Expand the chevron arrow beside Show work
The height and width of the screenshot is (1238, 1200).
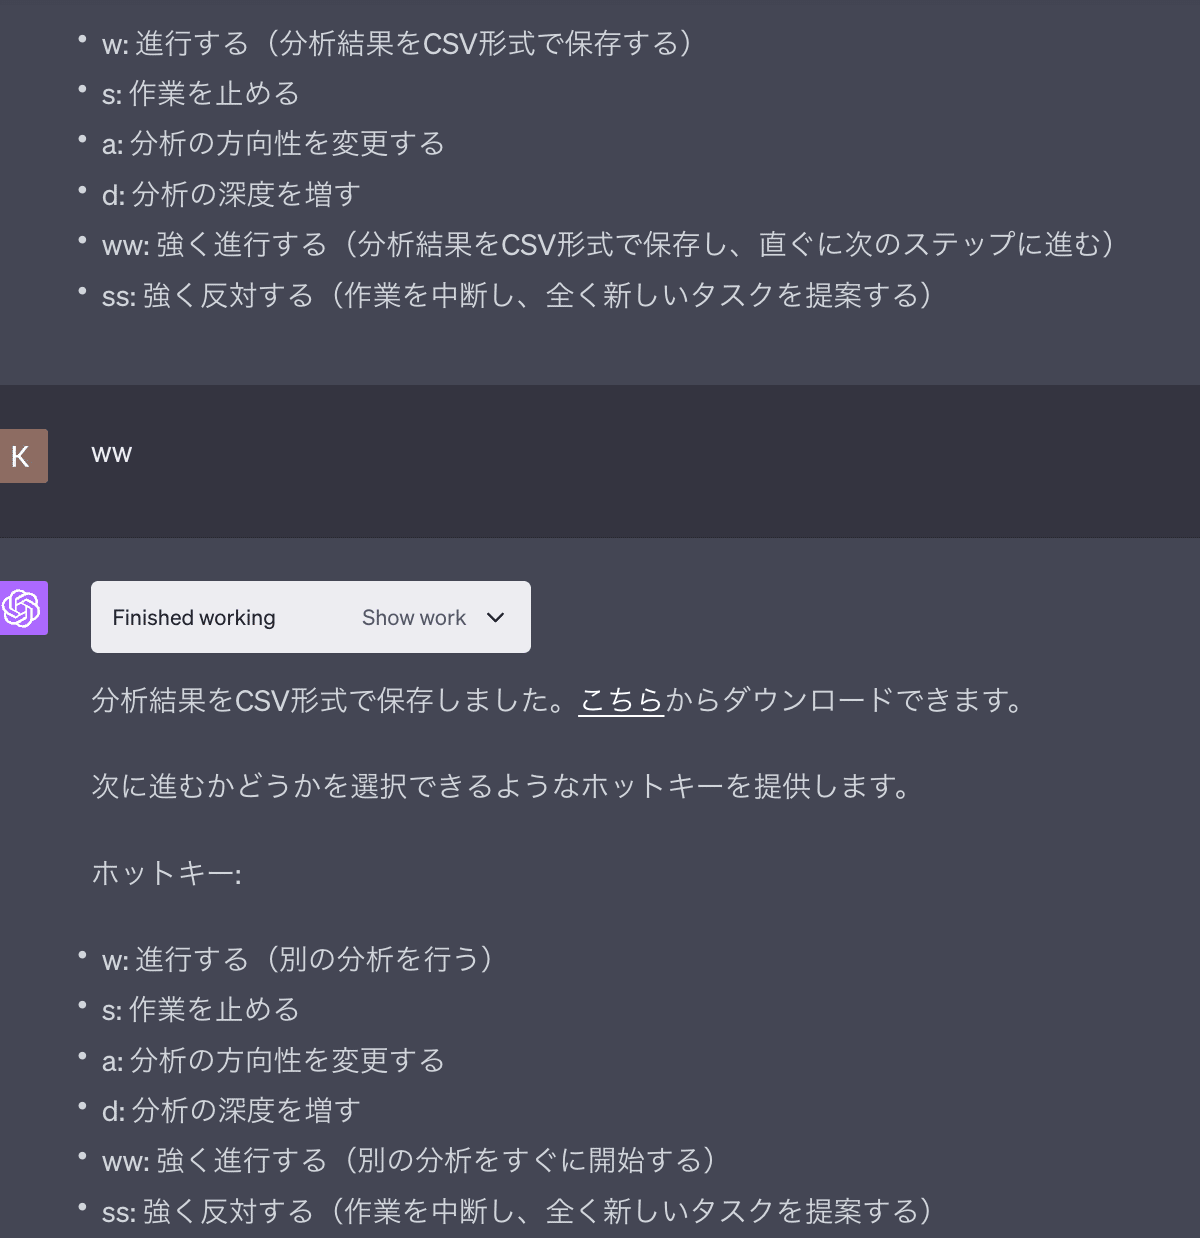click(x=495, y=618)
